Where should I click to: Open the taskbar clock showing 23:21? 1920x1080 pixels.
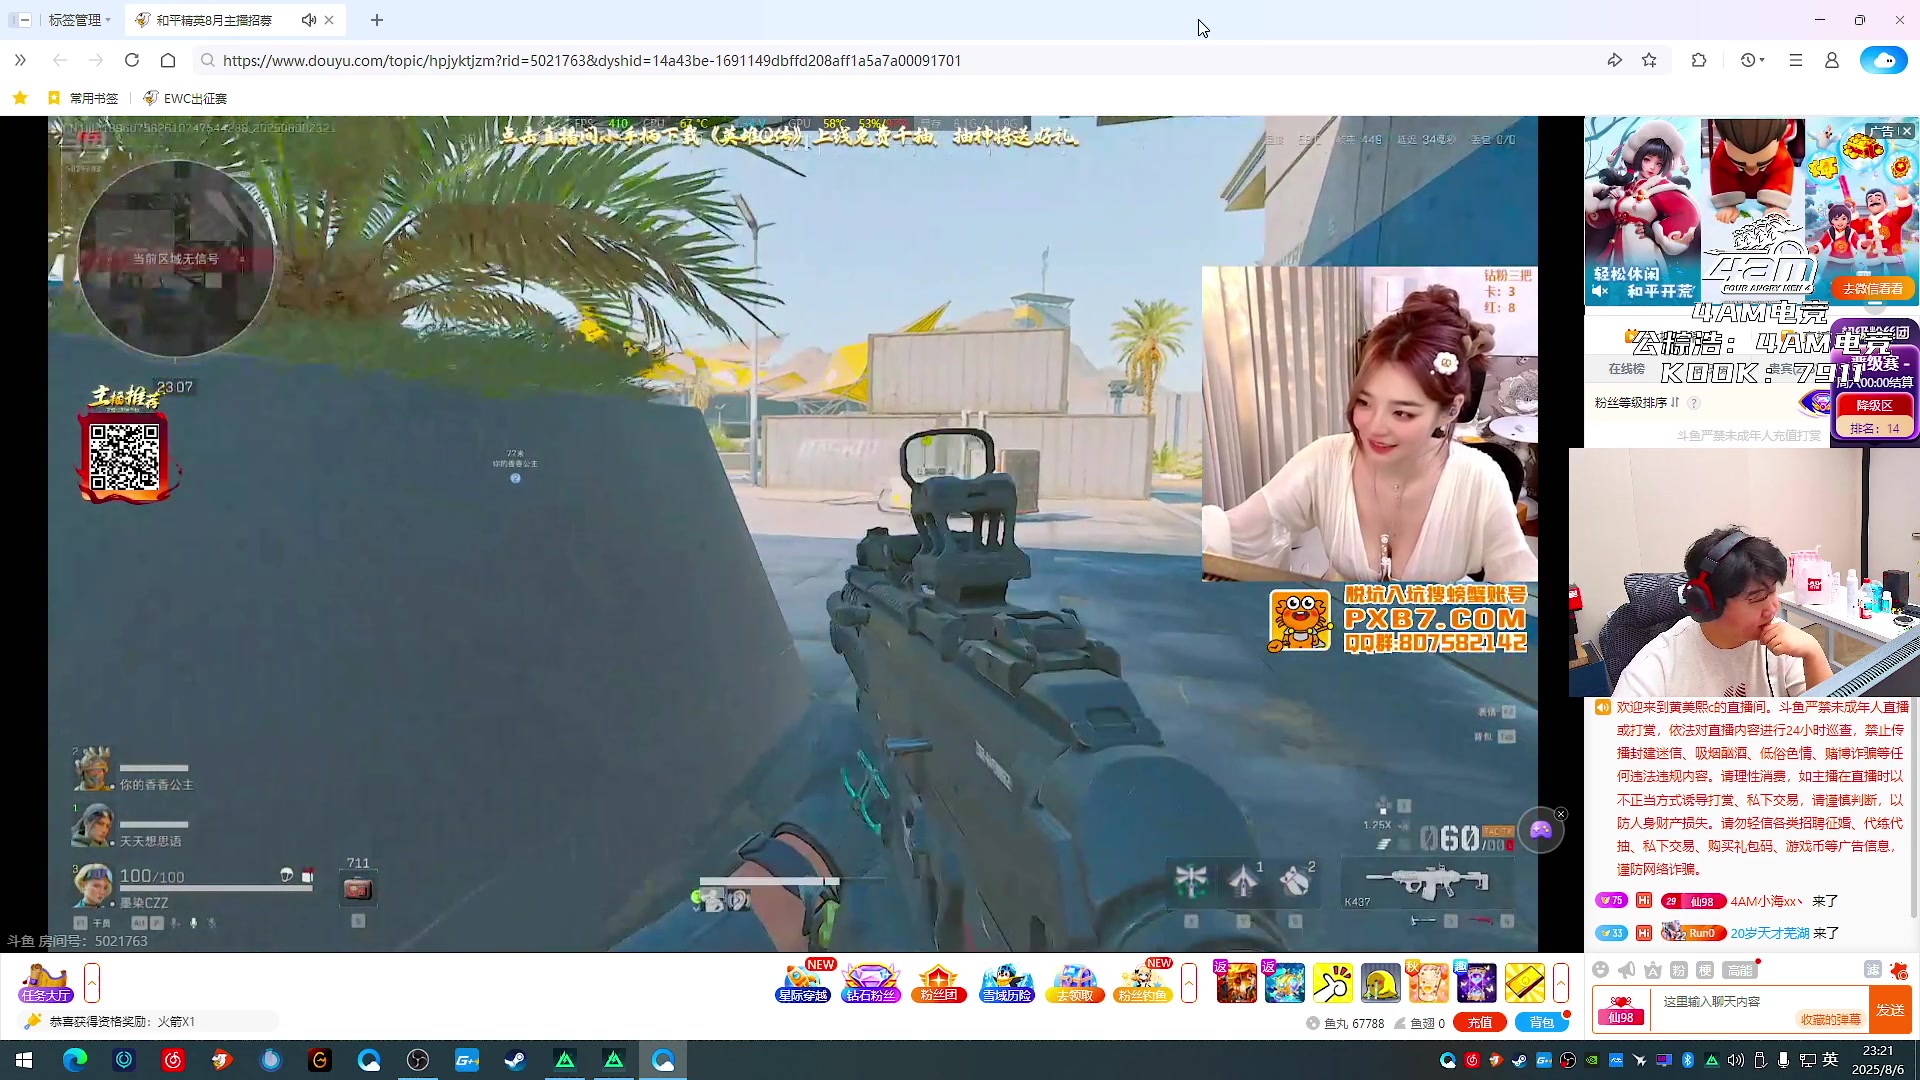(1878, 1060)
